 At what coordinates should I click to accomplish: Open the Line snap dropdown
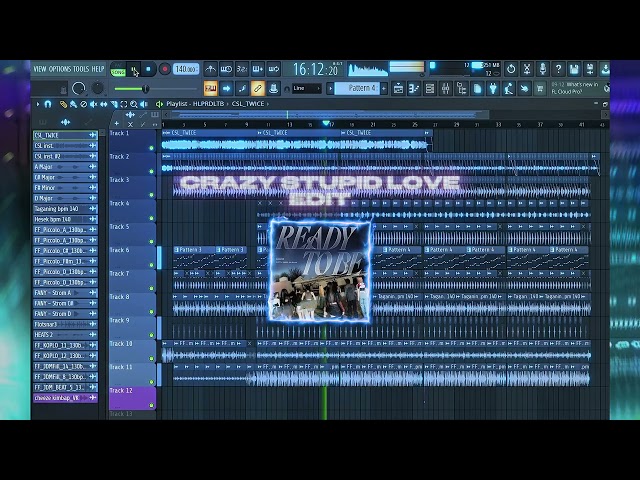coord(307,88)
